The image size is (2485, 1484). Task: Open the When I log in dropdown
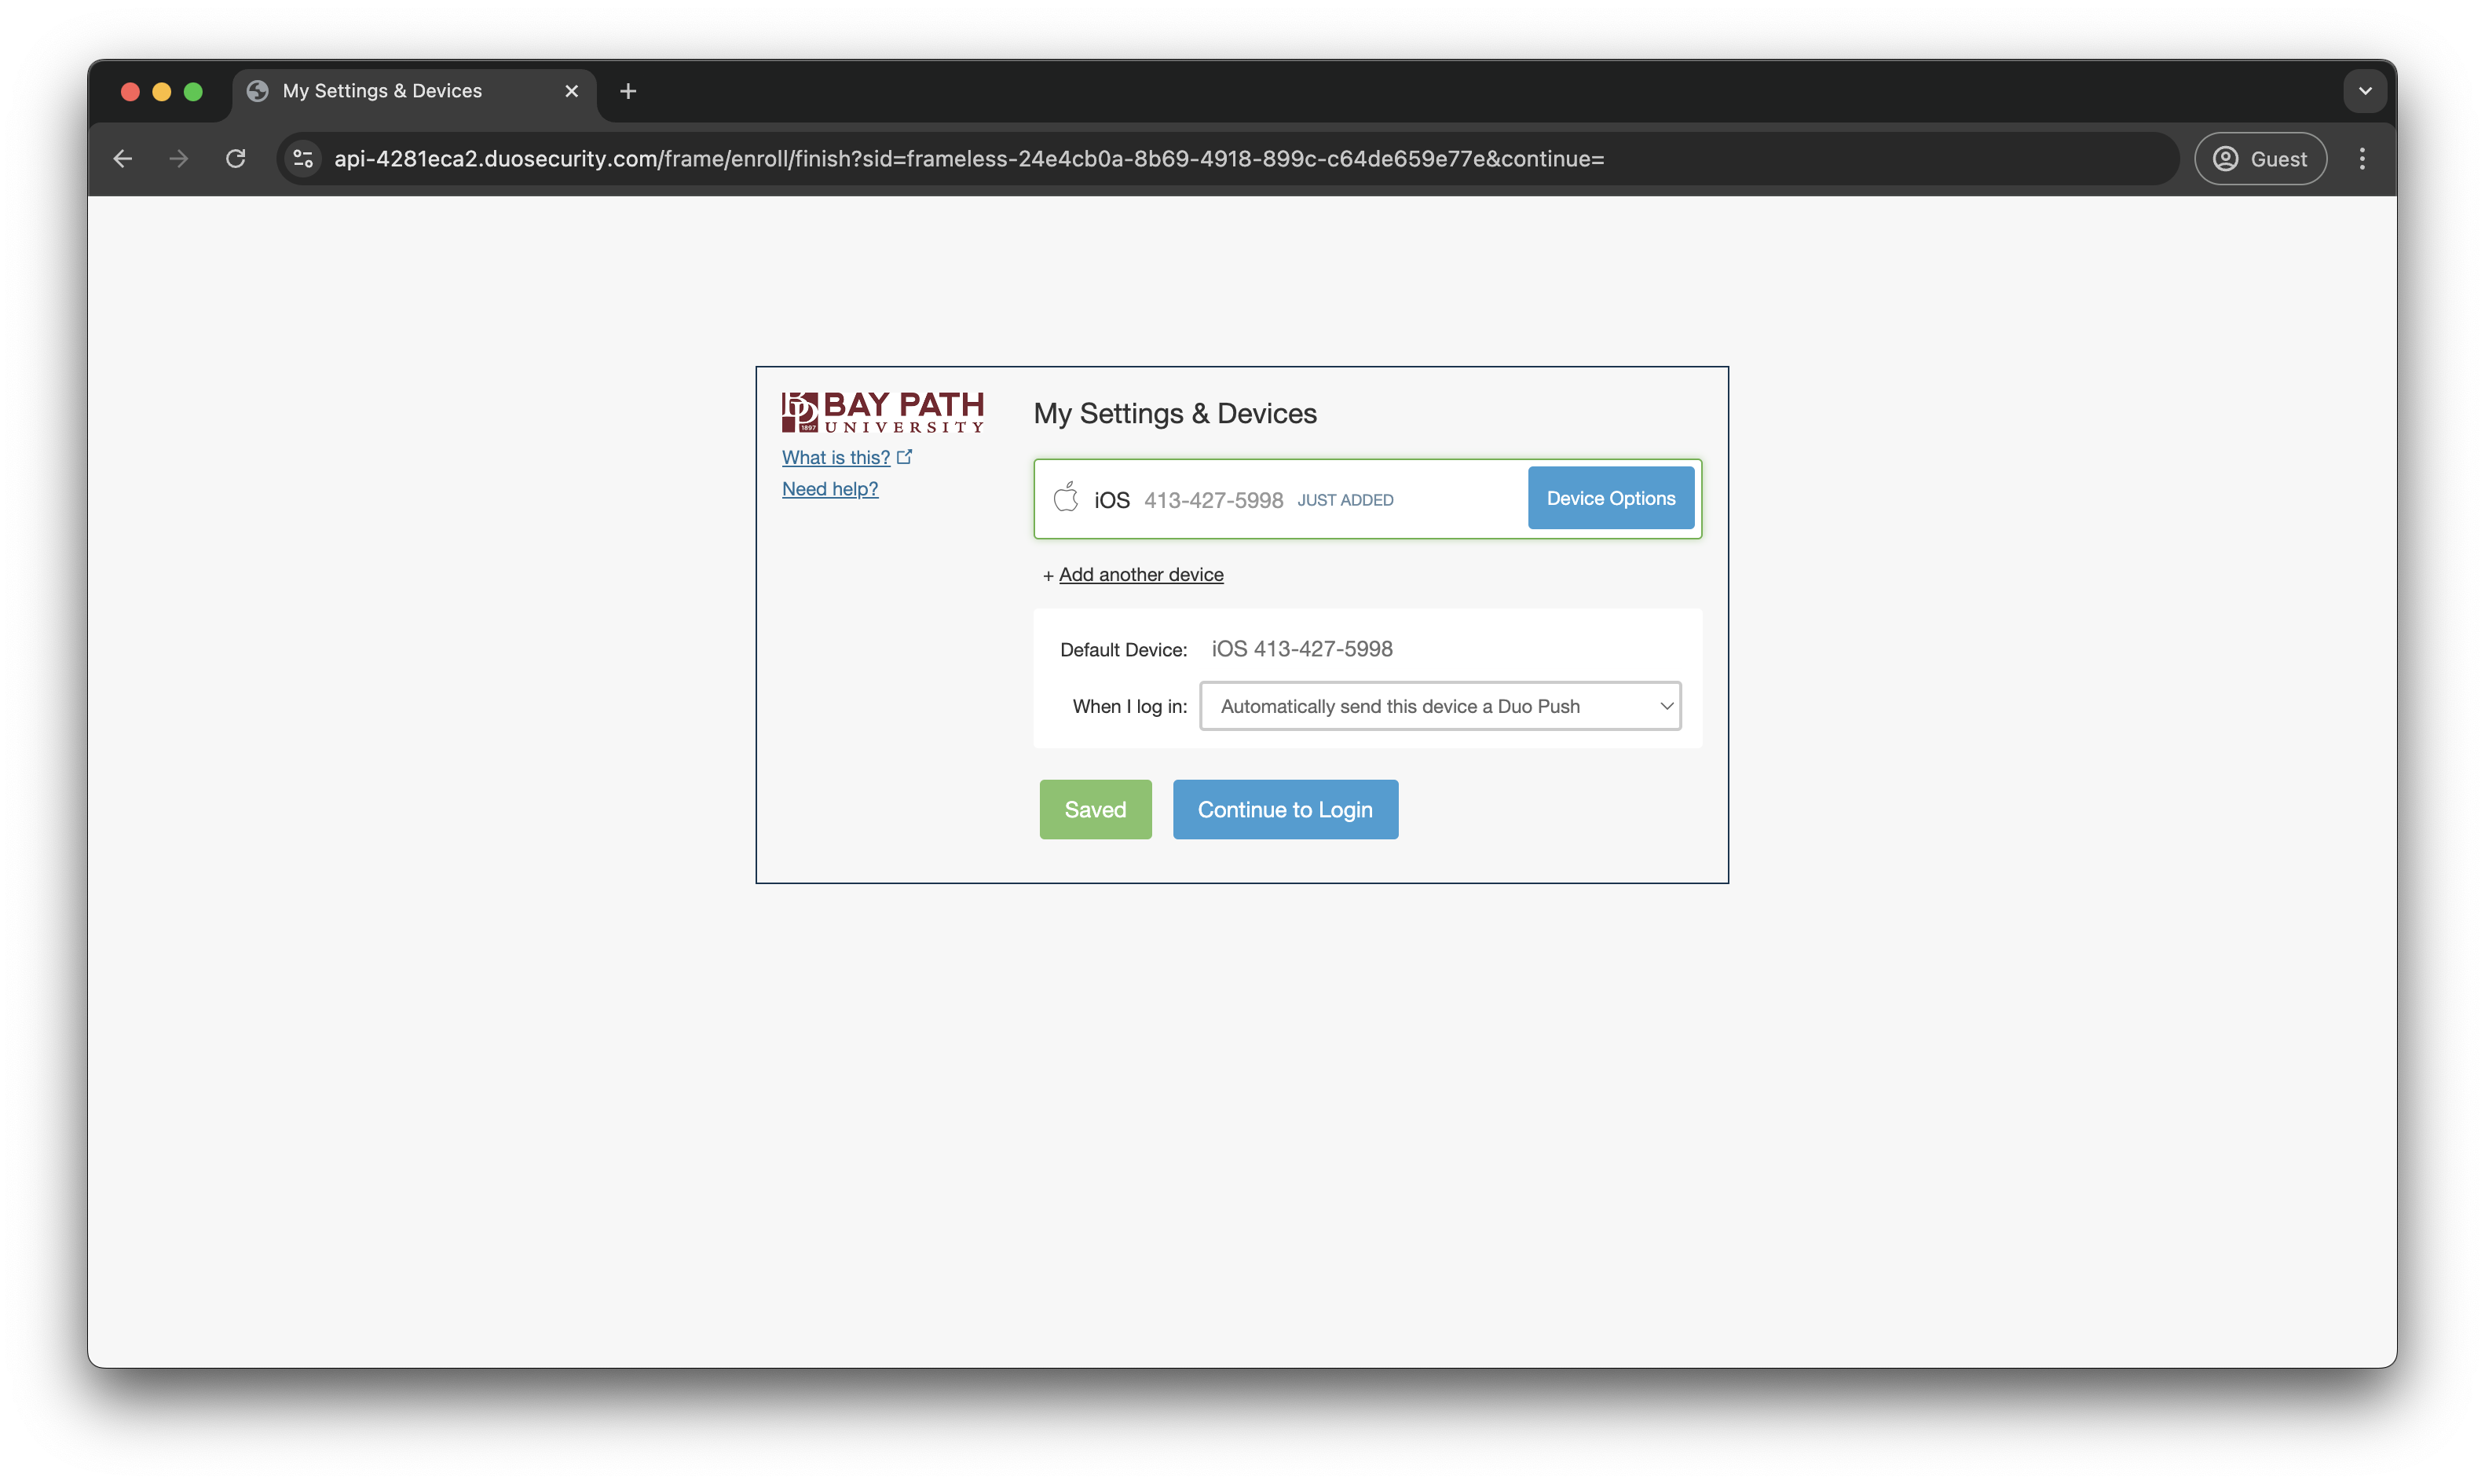[1440, 706]
